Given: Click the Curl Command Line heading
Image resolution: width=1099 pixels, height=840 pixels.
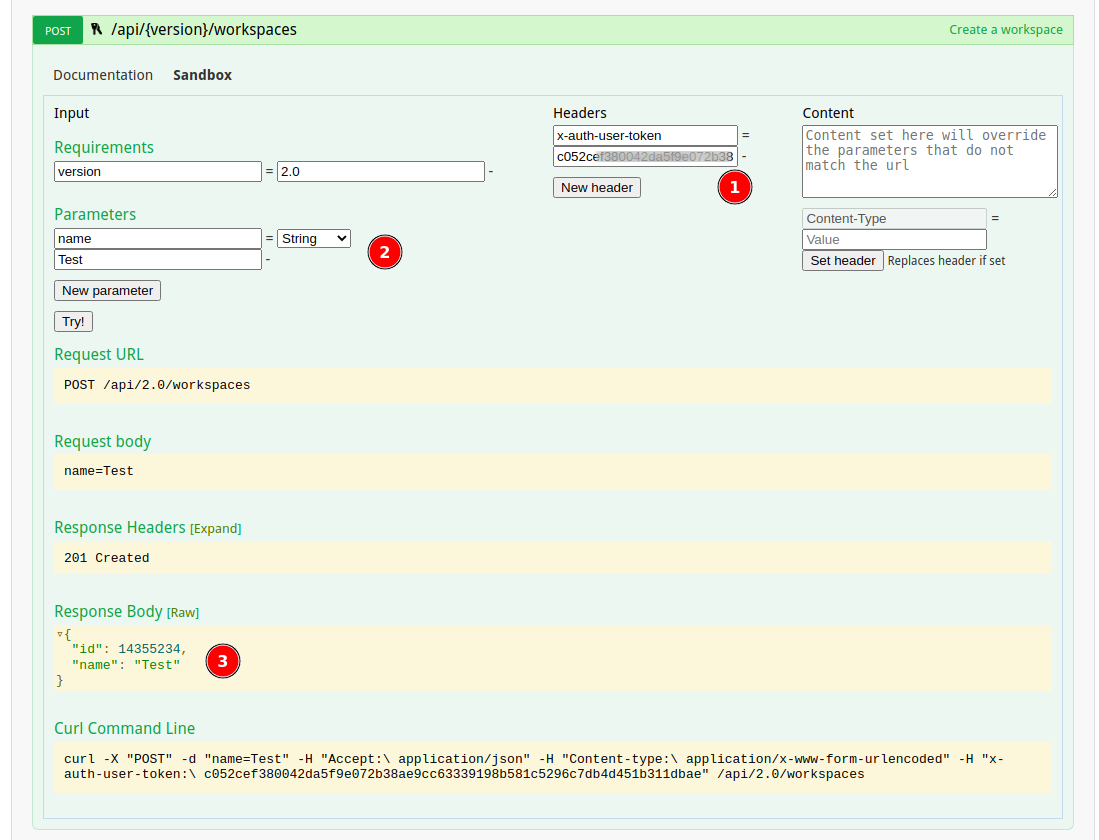Looking at the screenshot, I should pyautogui.click(x=125, y=729).
